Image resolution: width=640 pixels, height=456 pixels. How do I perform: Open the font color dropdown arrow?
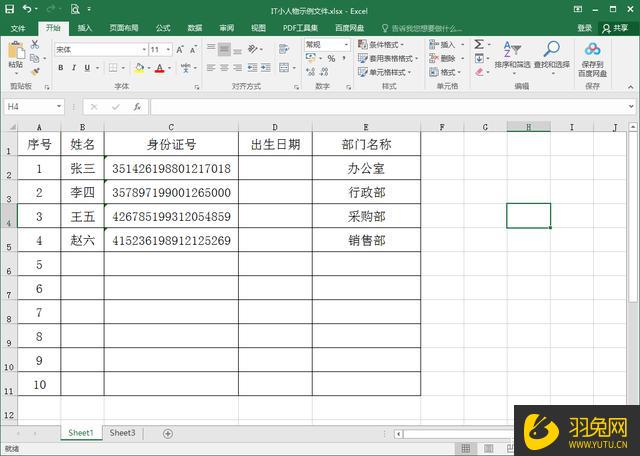[x=169, y=68]
